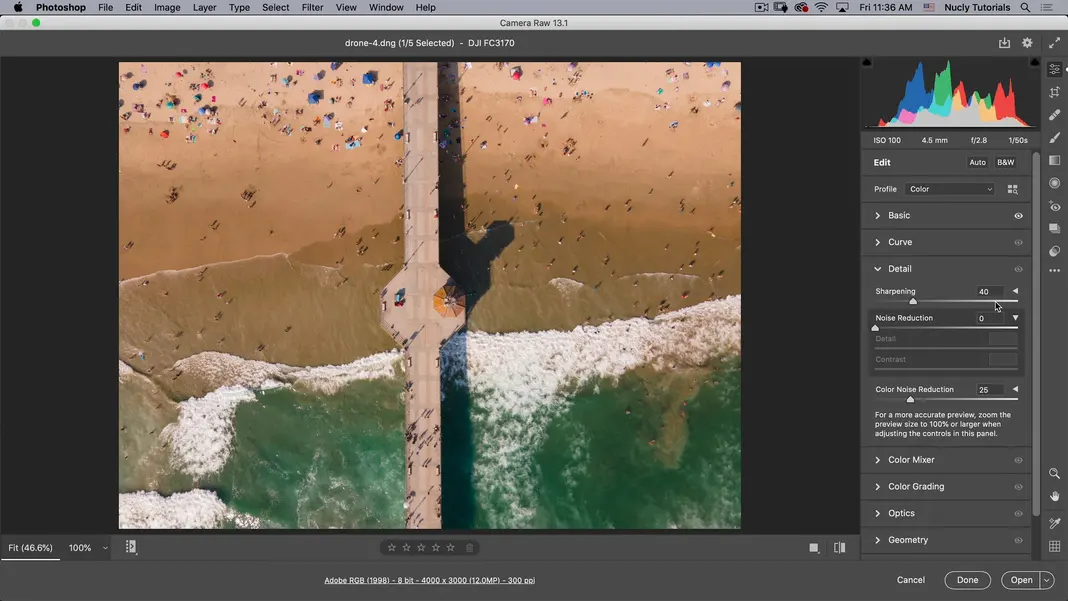Click the B&W conversion button
Screen dimensions: 1068x601
point(1005,162)
